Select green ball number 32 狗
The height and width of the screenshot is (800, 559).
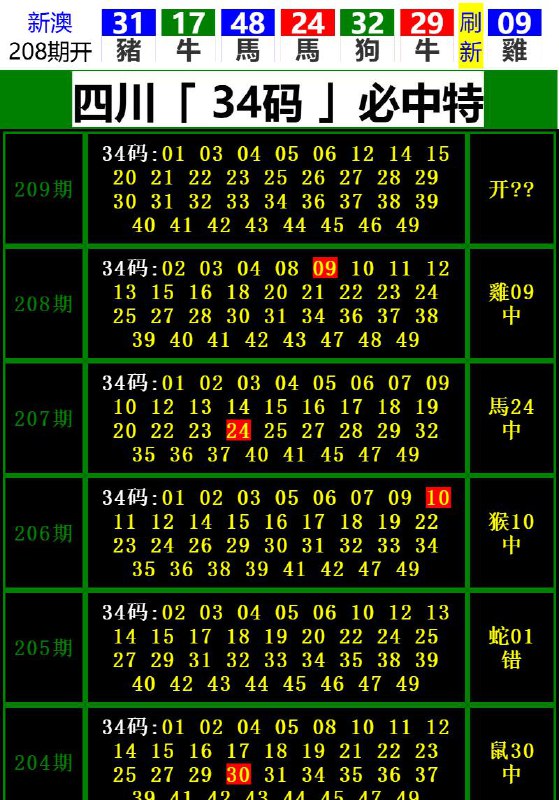(367, 37)
